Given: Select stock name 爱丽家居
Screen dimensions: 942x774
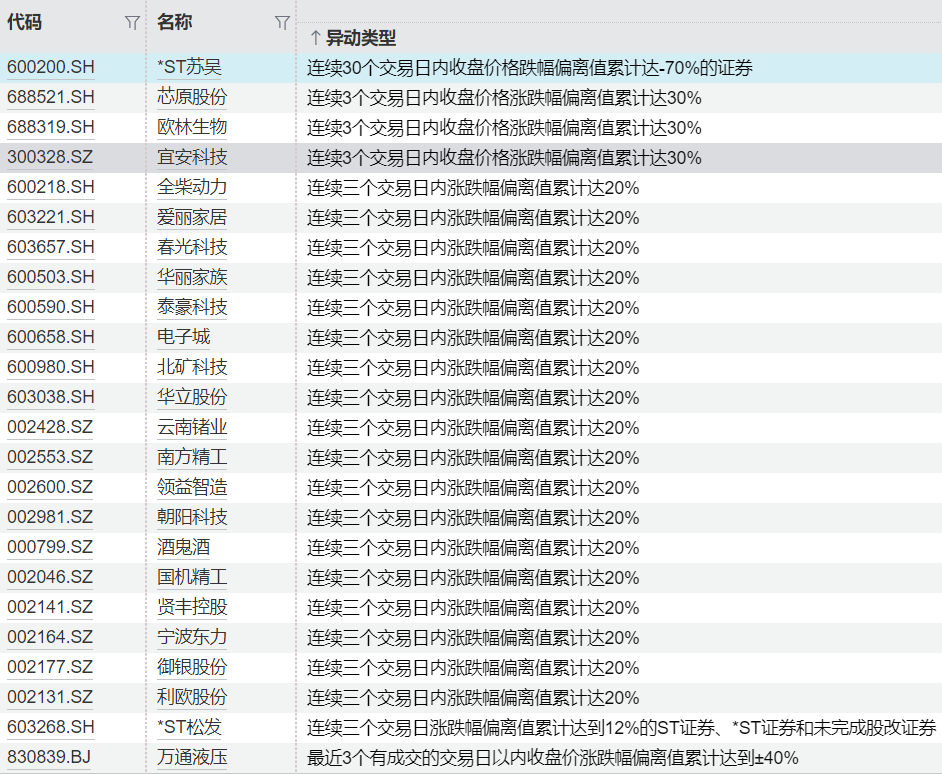Looking at the screenshot, I should pyautogui.click(x=192, y=218).
